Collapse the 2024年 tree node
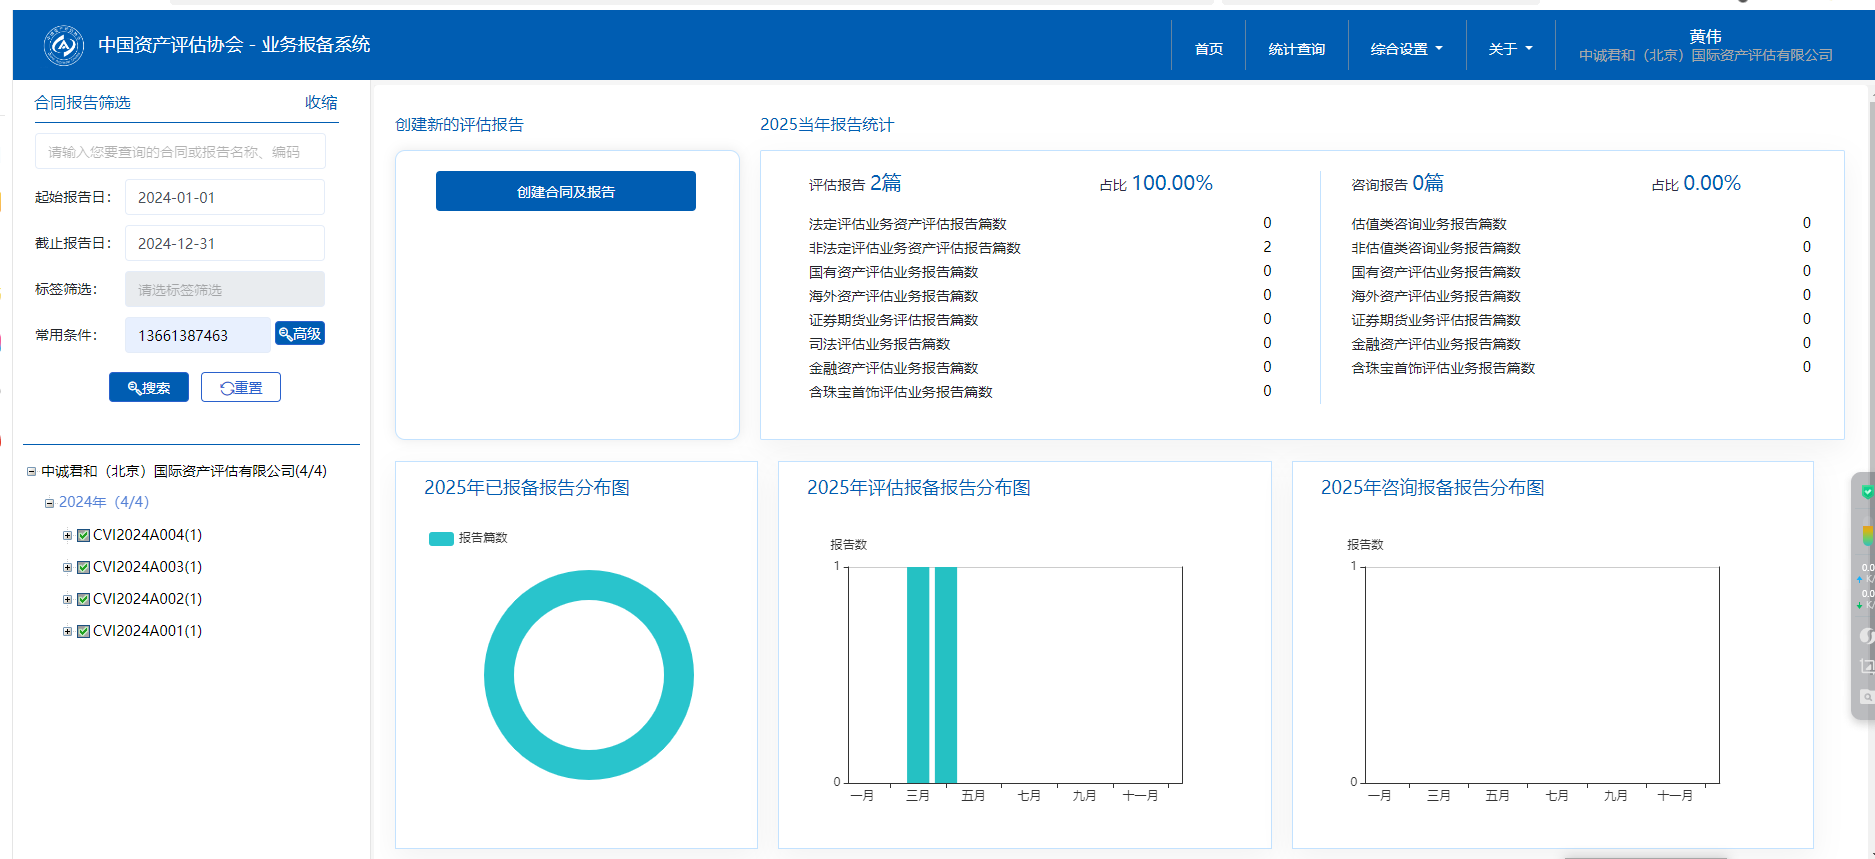 [49, 503]
